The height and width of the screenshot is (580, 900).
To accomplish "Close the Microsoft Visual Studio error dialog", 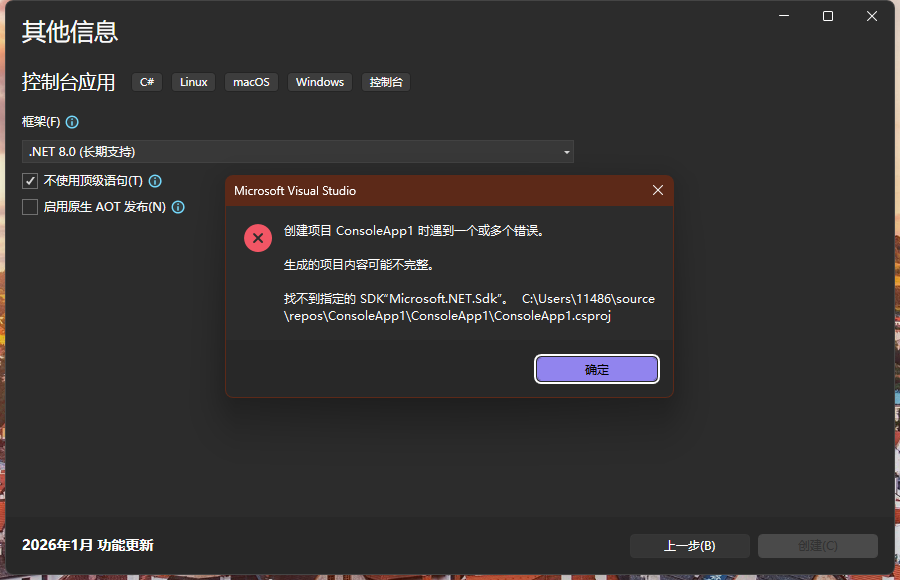I will click(658, 190).
